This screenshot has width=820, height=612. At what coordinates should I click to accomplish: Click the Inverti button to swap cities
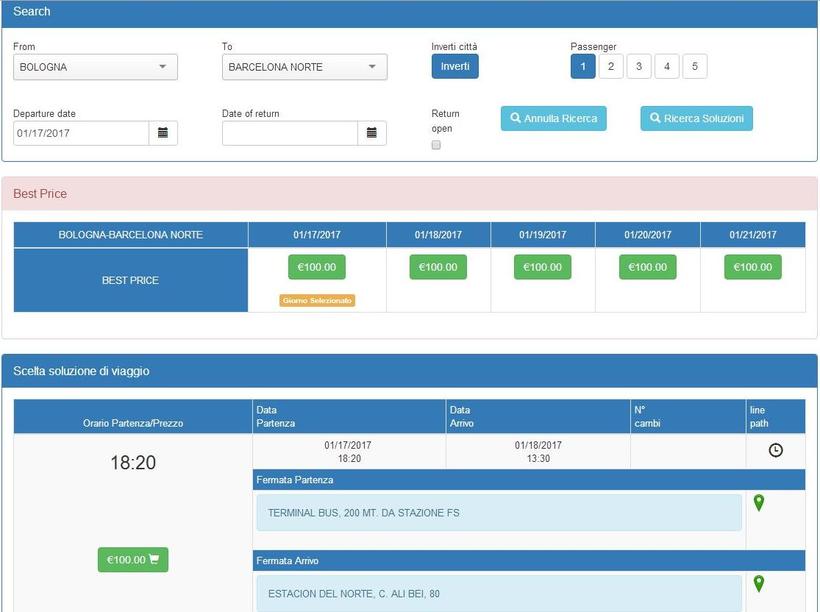click(455, 67)
